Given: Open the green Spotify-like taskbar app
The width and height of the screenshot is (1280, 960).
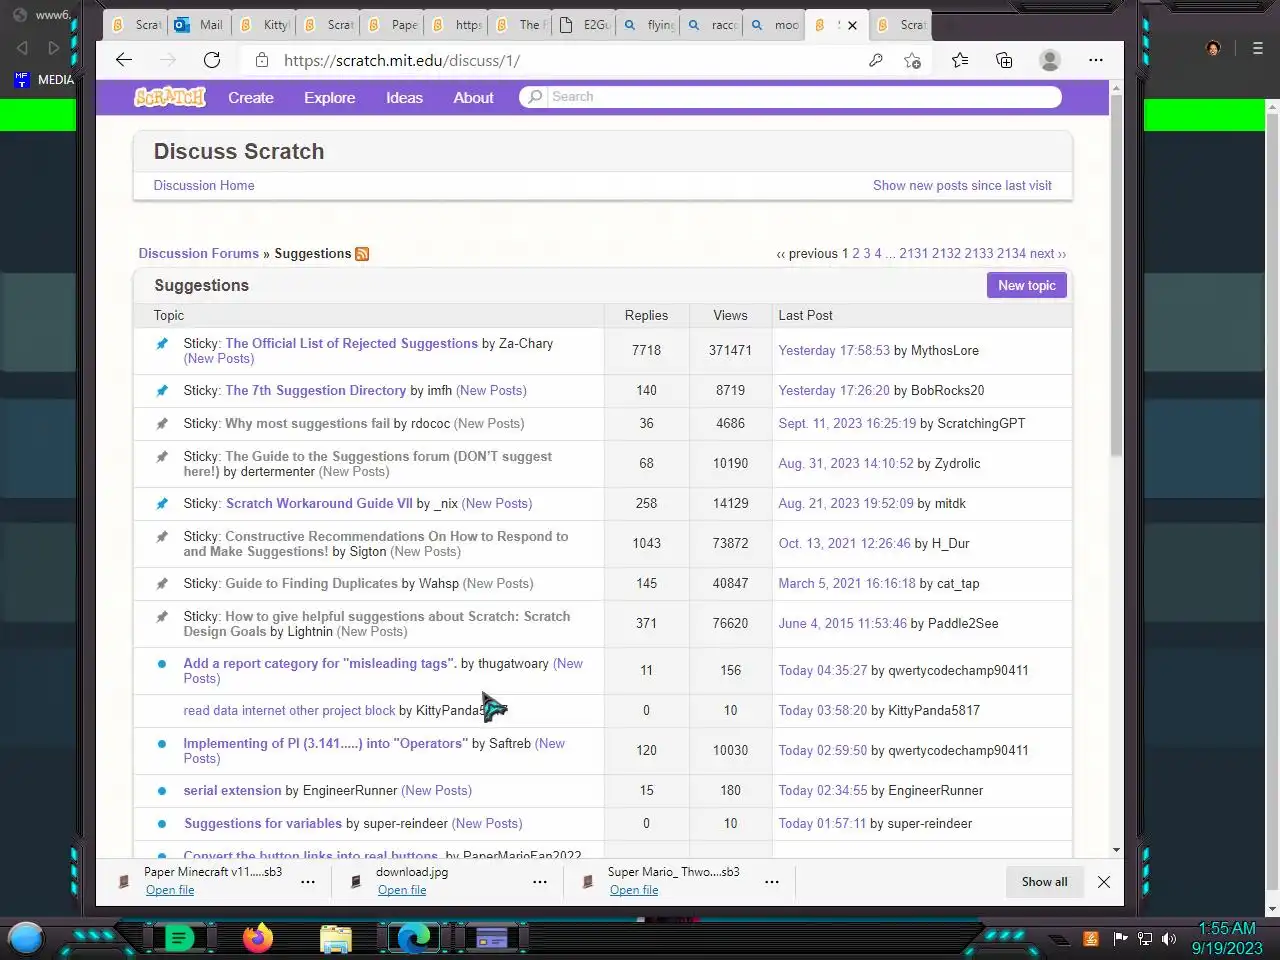Looking at the screenshot, I should (178, 938).
